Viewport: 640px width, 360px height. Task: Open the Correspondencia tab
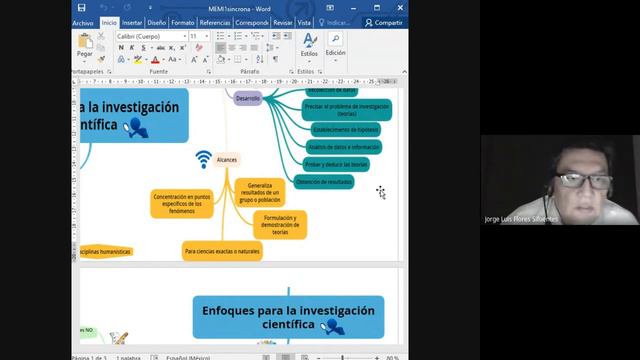pos(251,23)
